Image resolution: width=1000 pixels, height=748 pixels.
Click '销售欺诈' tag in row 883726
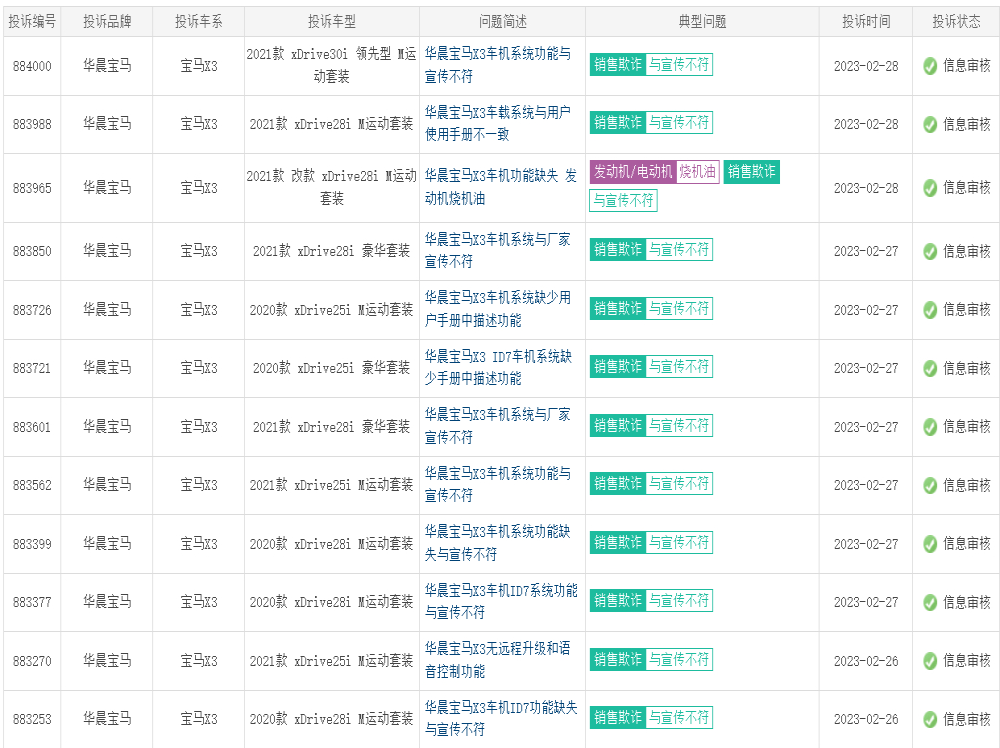pyautogui.click(x=617, y=309)
